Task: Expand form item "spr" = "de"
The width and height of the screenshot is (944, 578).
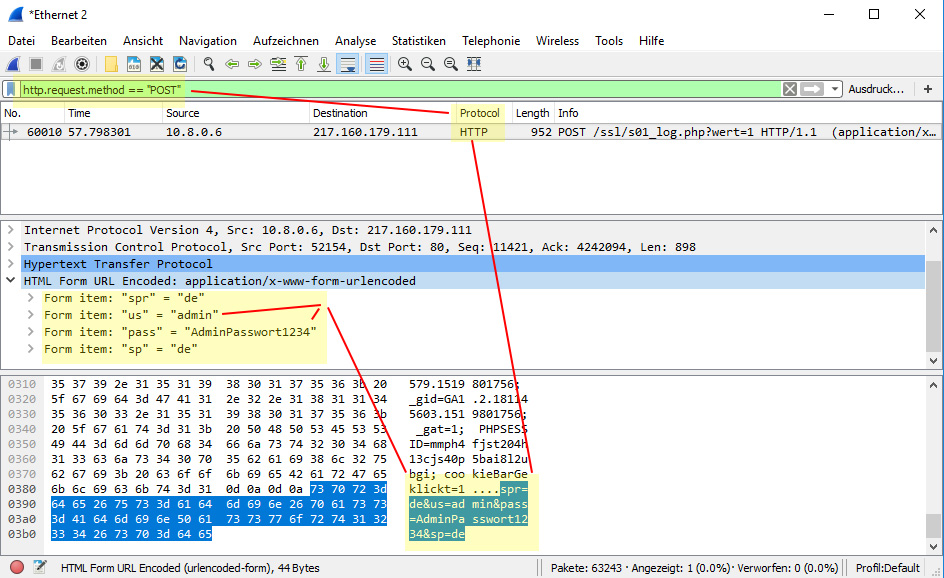Action: pyautogui.click(x=30, y=298)
